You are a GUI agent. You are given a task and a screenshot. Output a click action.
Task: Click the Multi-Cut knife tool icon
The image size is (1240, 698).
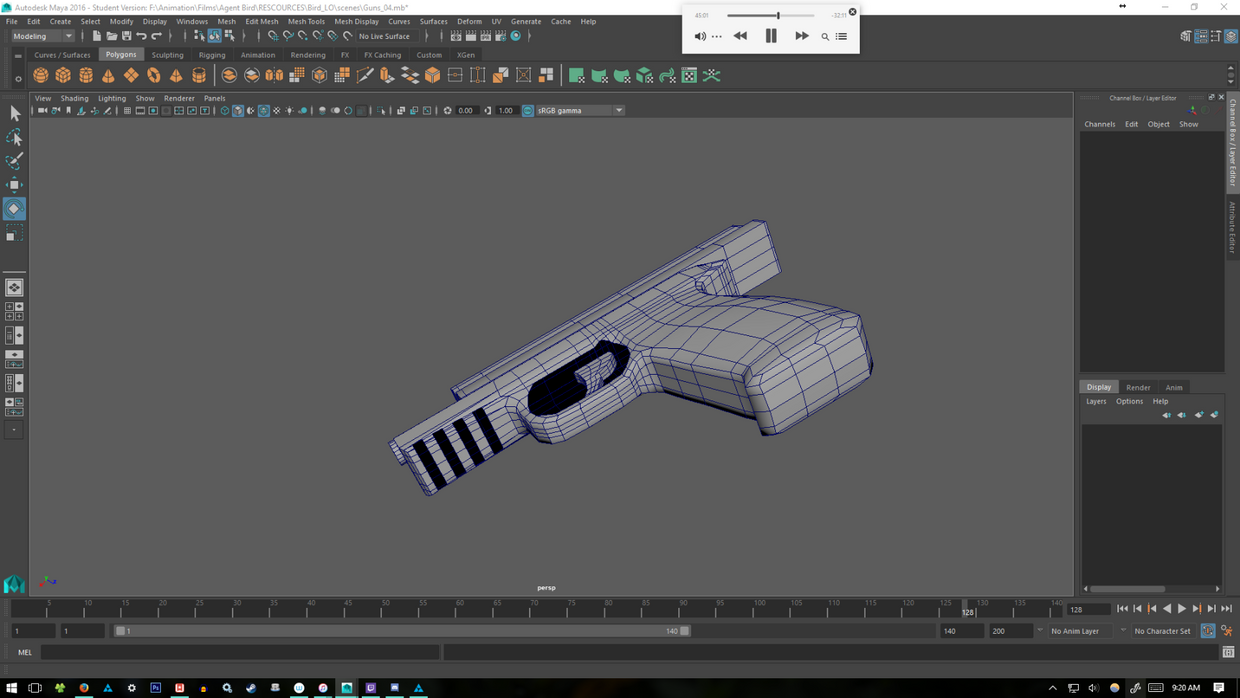coord(365,76)
